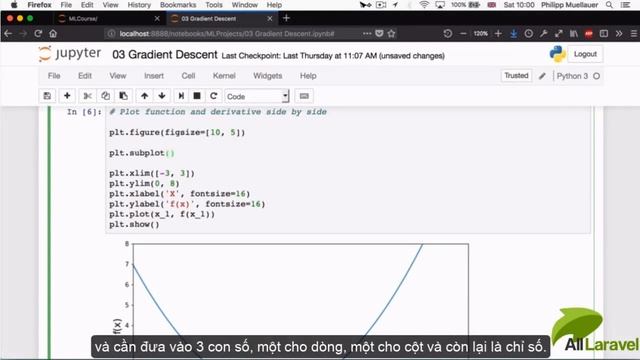Open the Jupyter File menu
Screen dimensions: 640x360
click(x=54, y=76)
